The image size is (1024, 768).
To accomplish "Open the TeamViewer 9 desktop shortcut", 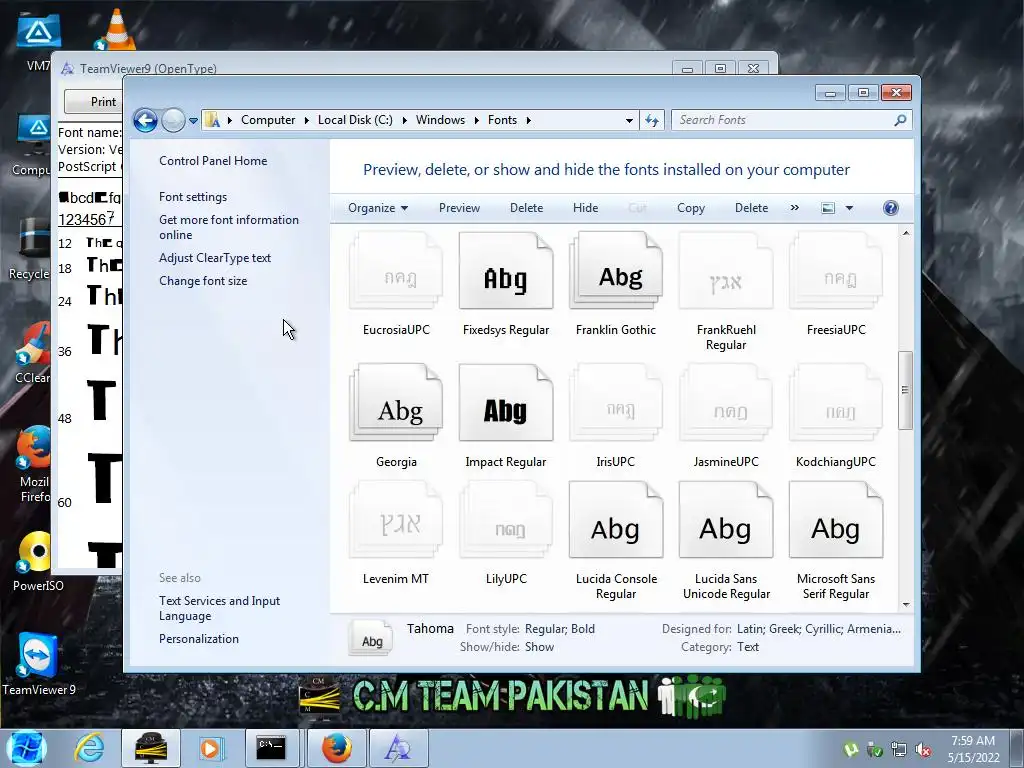I will 39,664.
